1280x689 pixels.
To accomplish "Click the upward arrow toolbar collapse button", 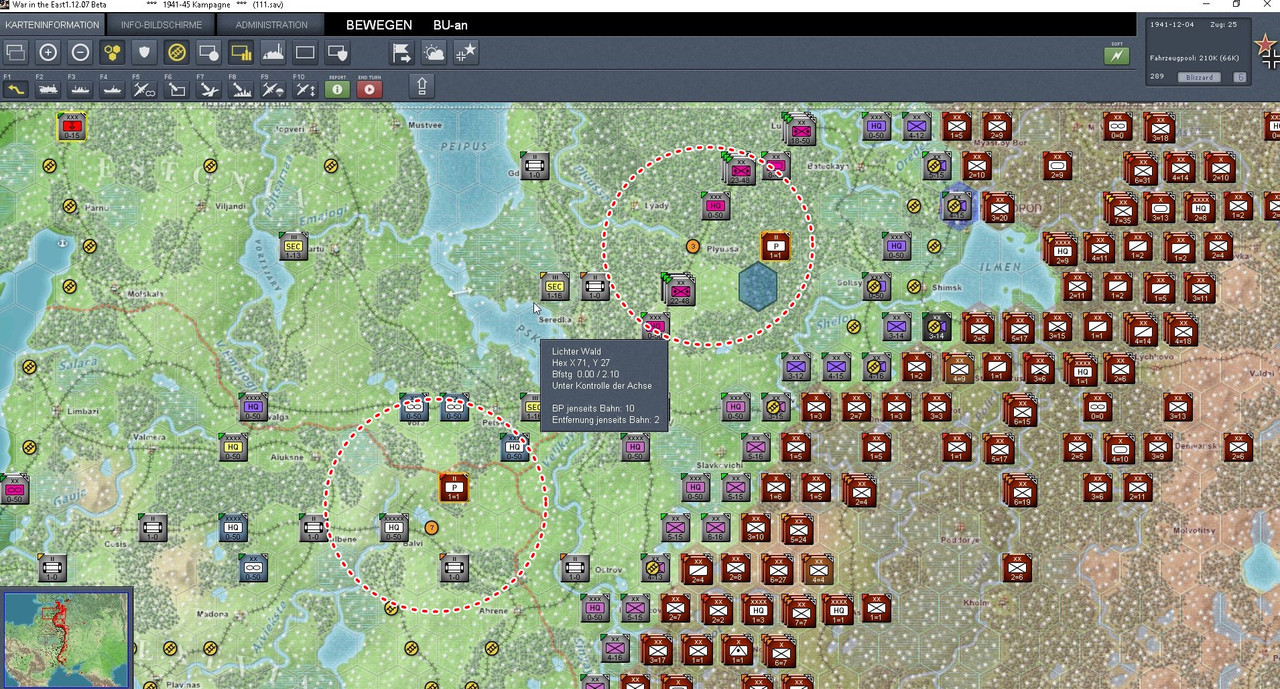I will pyautogui.click(x=422, y=87).
